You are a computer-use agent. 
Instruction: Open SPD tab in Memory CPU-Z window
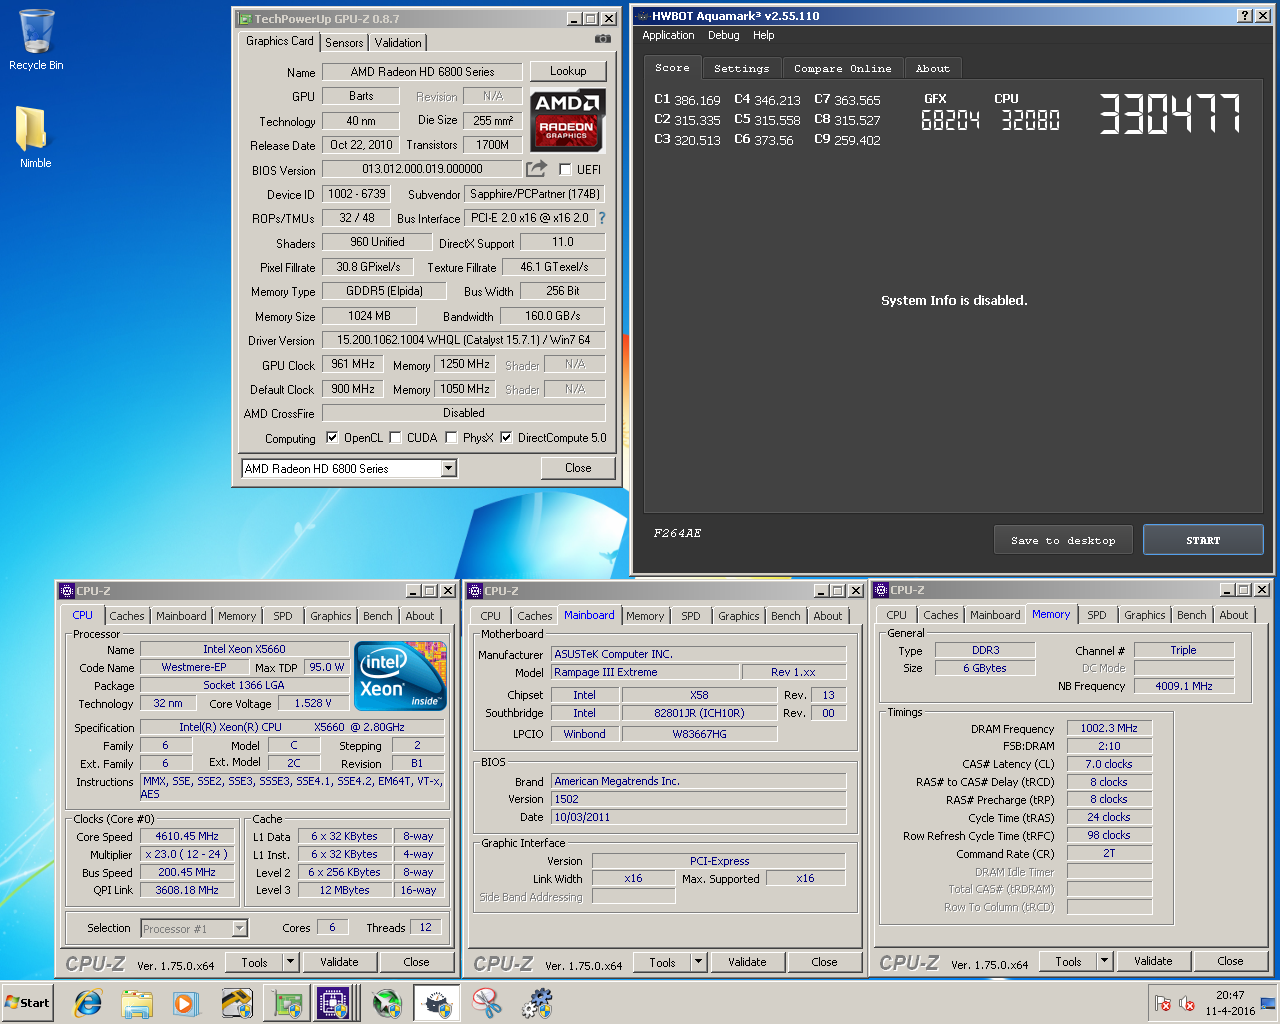click(1097, 615)
